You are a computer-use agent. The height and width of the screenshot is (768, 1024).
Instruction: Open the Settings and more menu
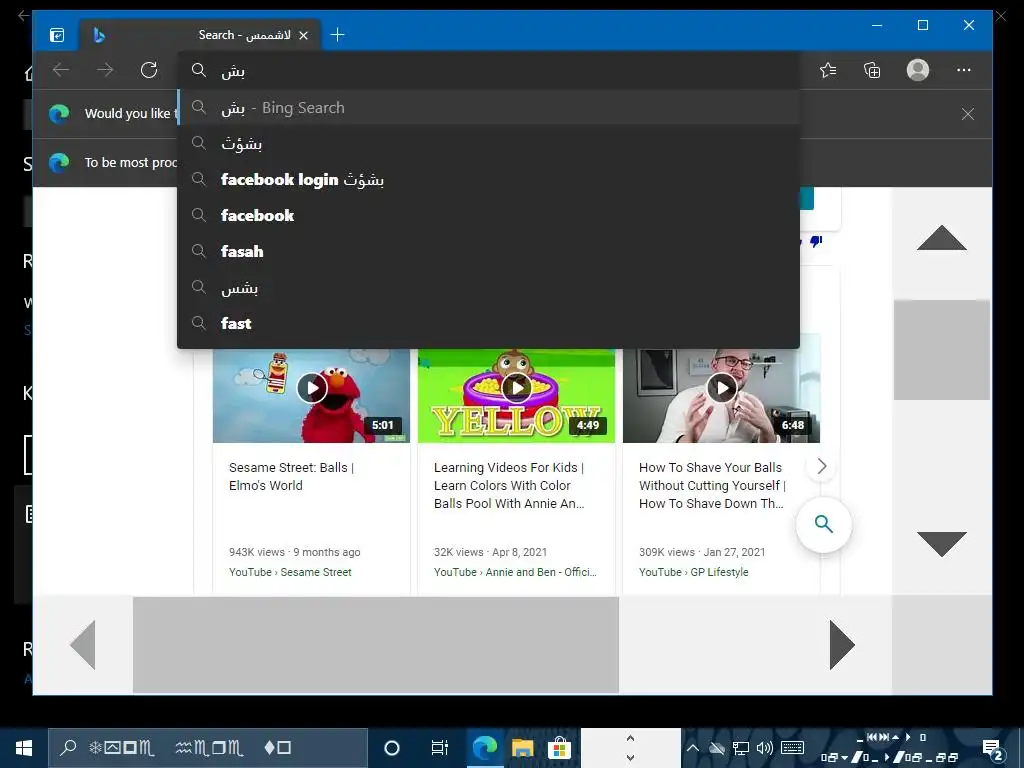[963, 70]
